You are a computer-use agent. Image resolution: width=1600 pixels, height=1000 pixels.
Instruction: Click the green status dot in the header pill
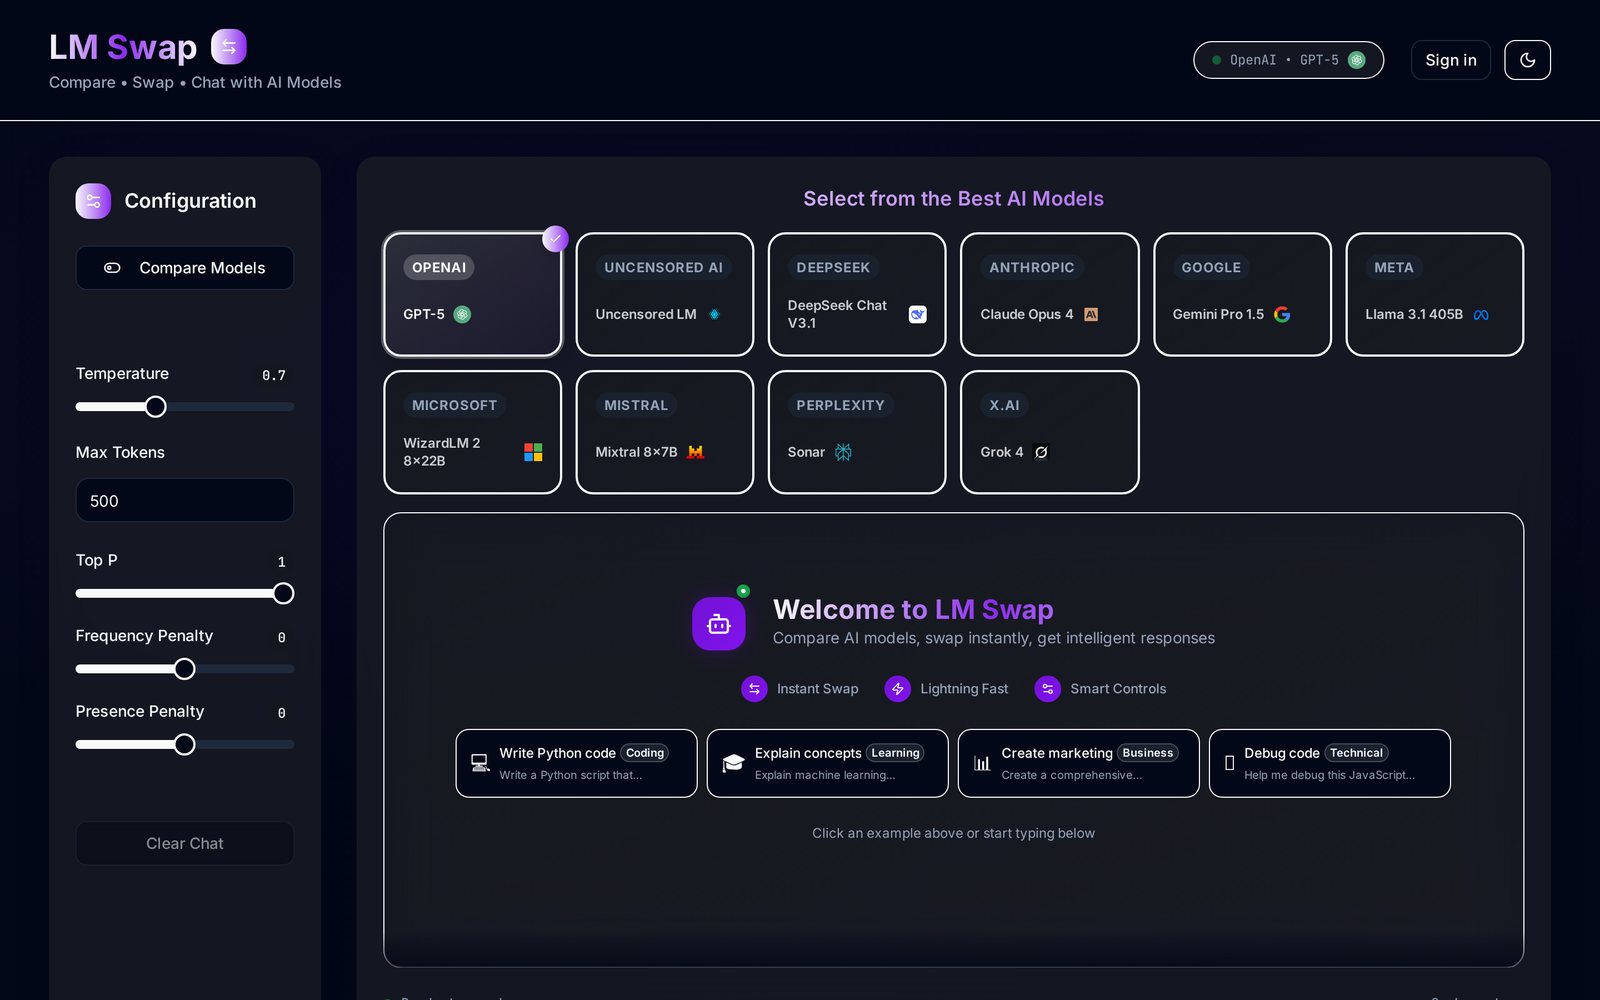1216,60
